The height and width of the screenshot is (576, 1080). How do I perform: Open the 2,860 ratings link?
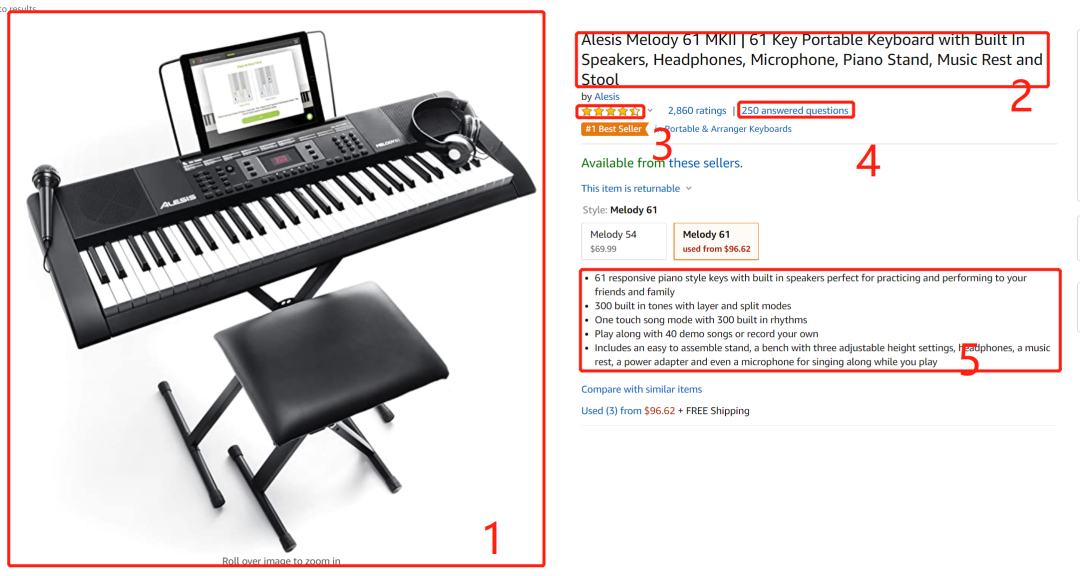click(x=697, y=111)
